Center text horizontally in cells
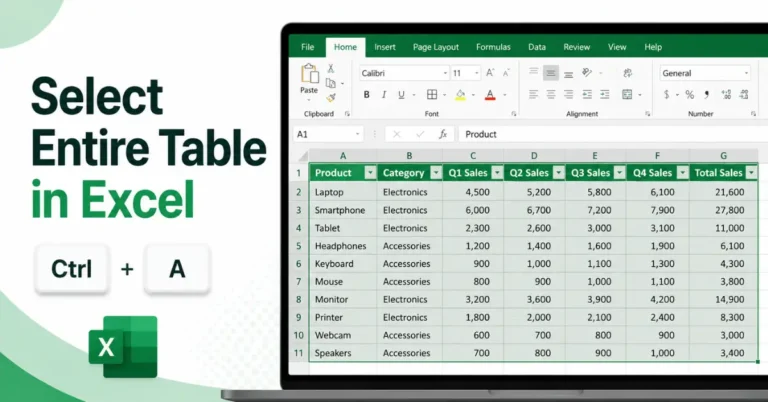Viewport: 768px width, 402px height. tap(551, 95)
